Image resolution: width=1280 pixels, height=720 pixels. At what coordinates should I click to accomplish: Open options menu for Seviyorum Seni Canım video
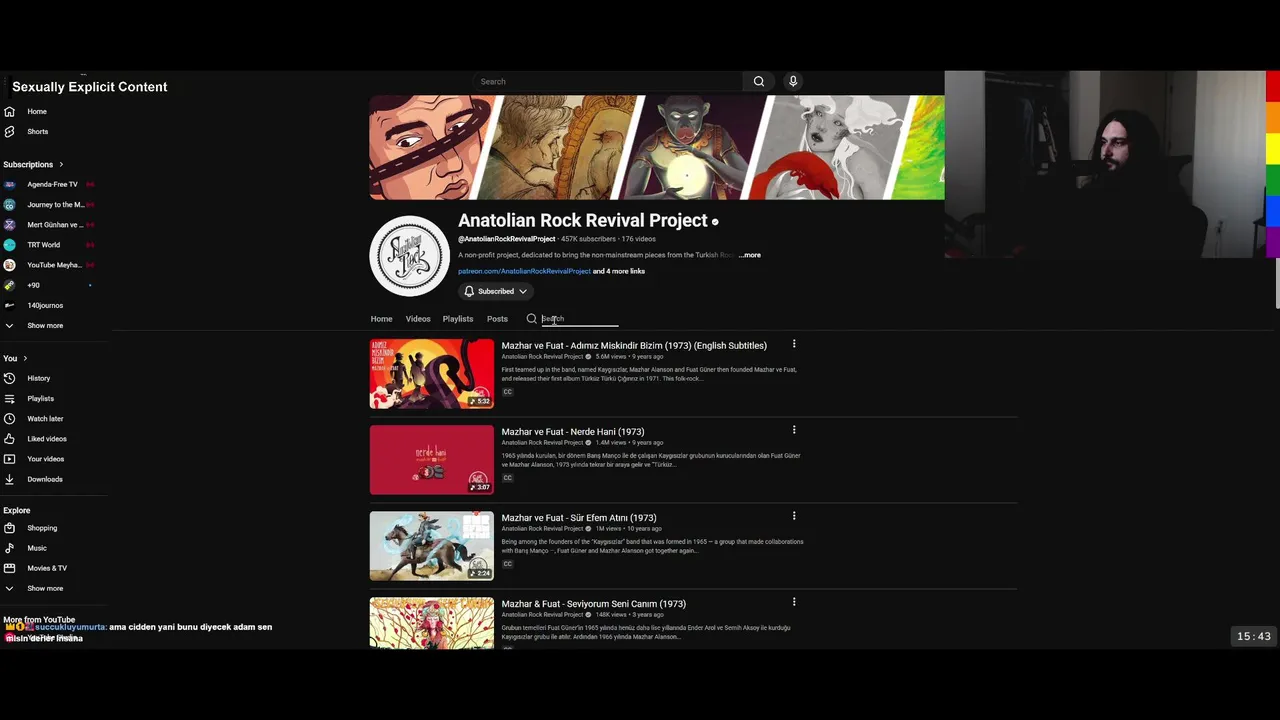tap(794, 602)
